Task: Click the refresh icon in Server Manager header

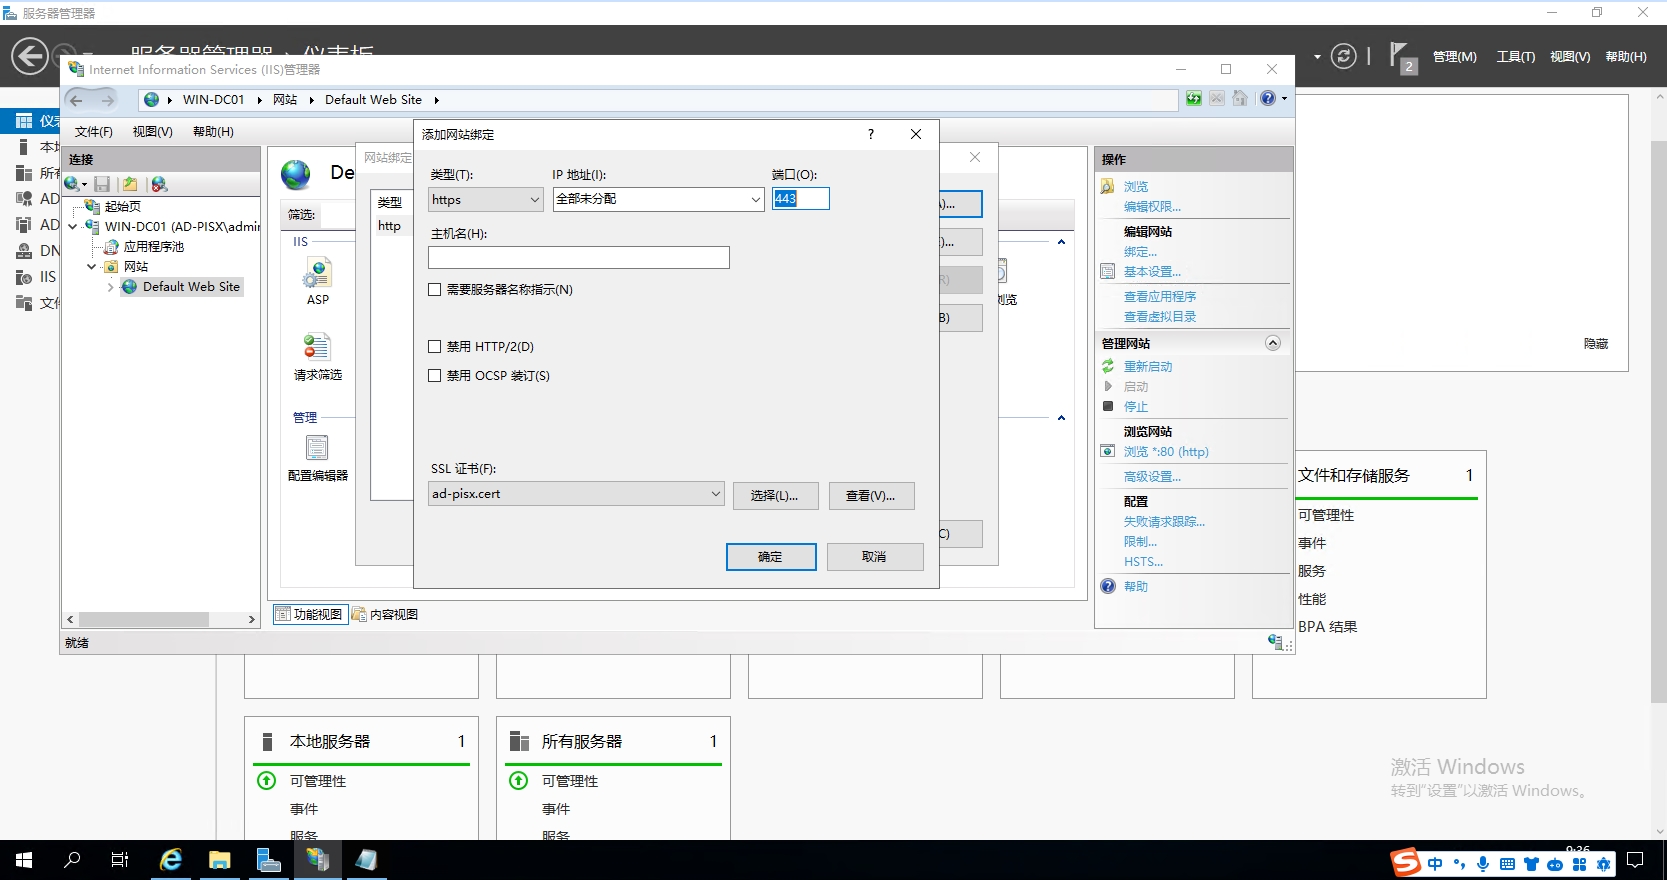Action: click(x=1344, y=56)
